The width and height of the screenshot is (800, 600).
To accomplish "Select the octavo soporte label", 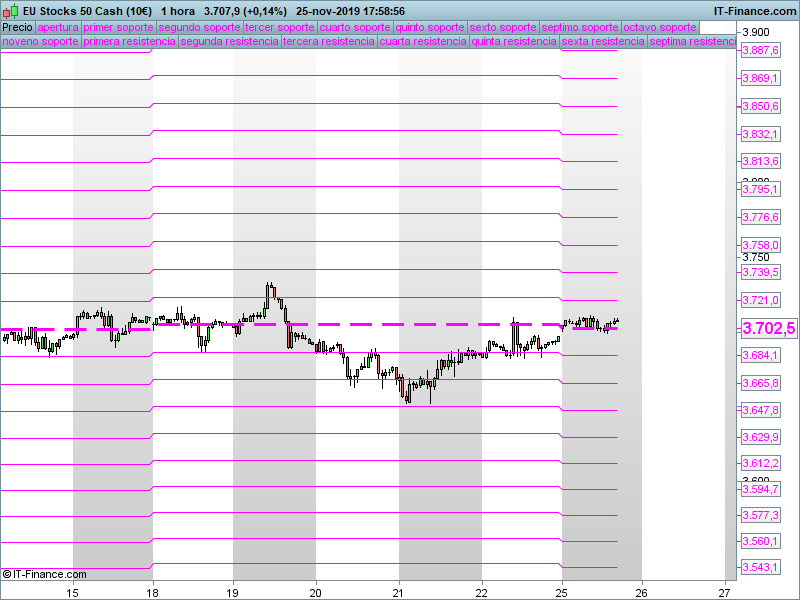I will tap(660, 27).
